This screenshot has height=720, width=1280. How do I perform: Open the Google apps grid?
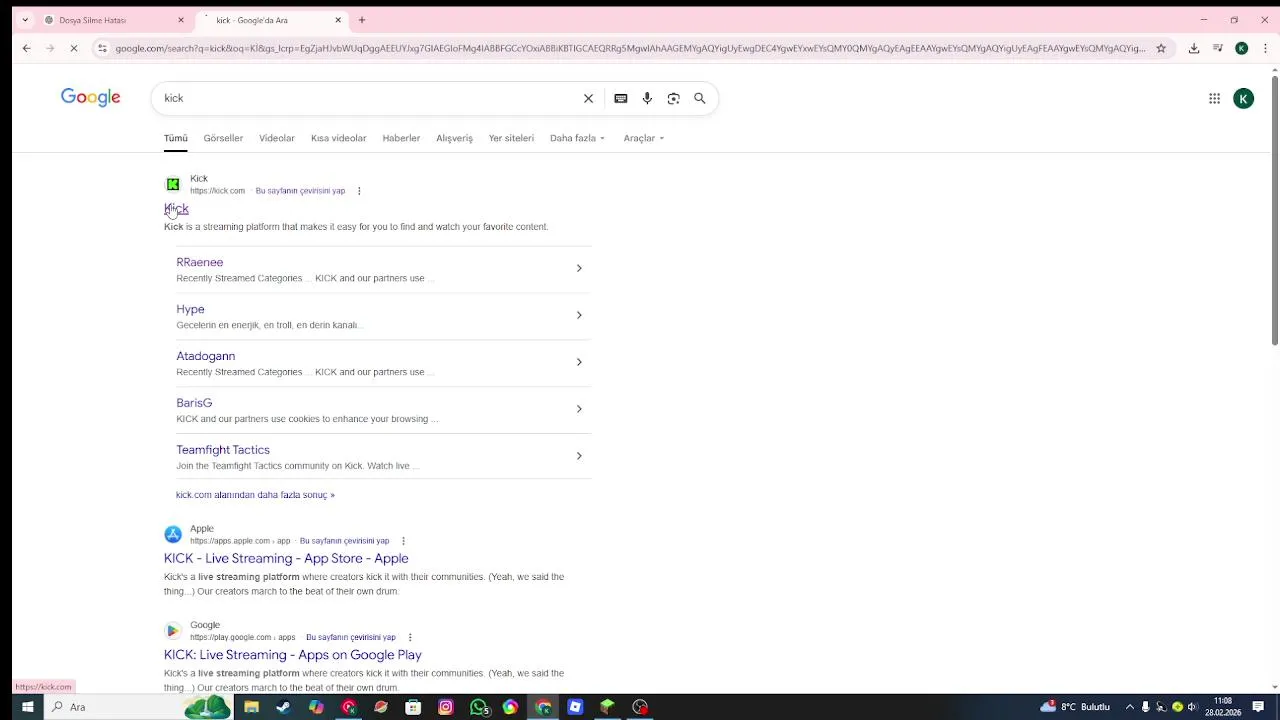pos(1214,98)
